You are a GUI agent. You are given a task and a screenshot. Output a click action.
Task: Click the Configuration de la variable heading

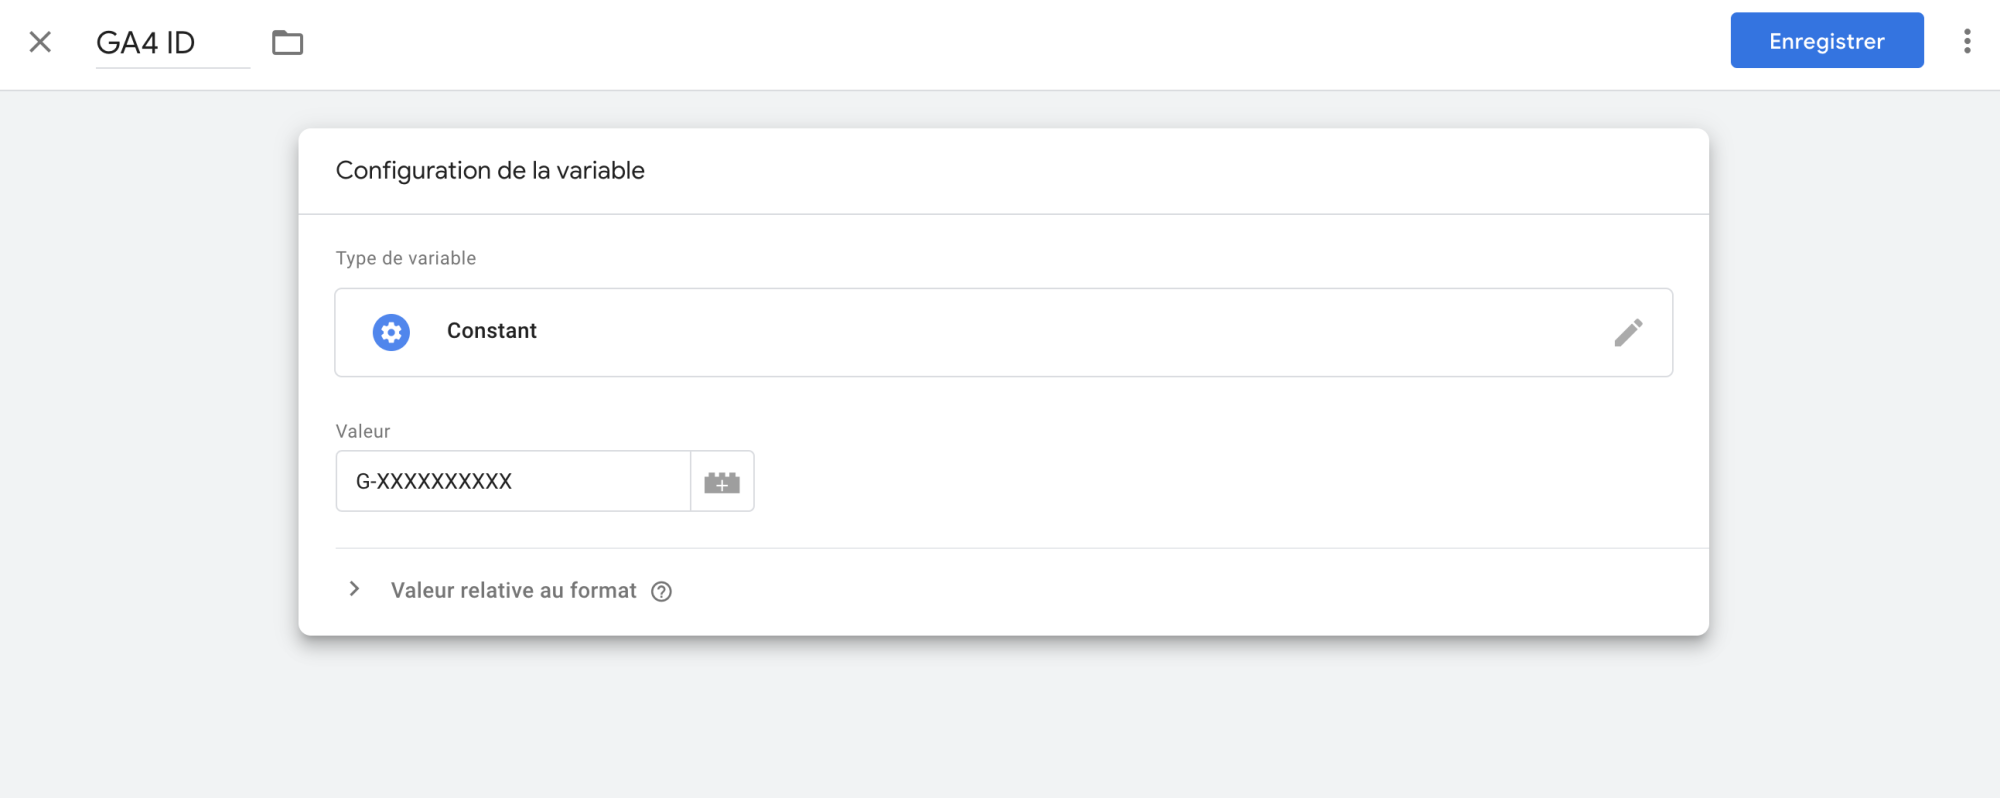coord(490,171)
